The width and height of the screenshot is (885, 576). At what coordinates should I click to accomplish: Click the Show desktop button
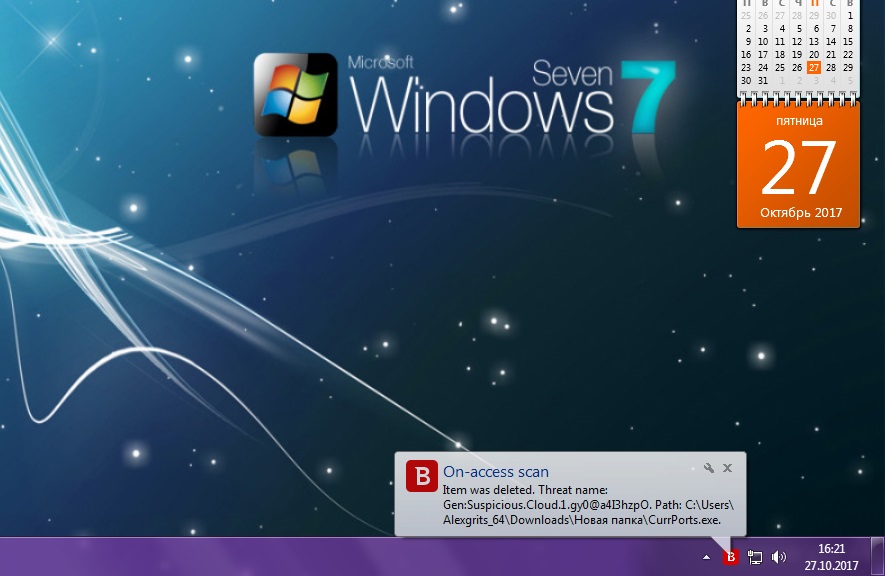click(877, 556)
